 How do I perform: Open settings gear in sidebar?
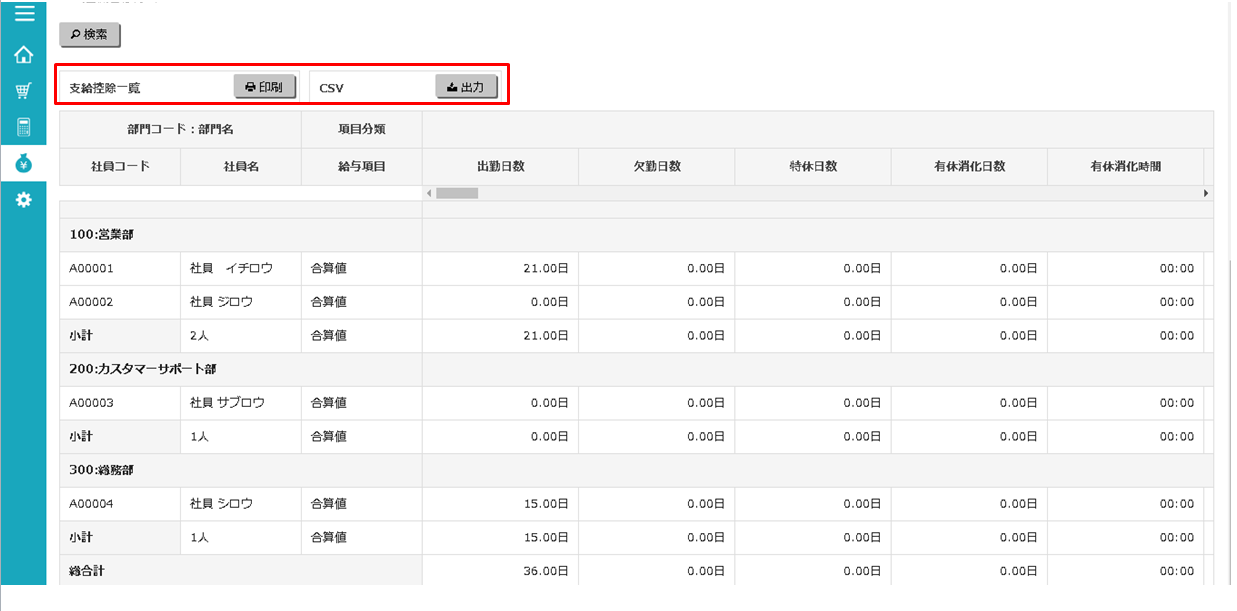tap(23, 200)
